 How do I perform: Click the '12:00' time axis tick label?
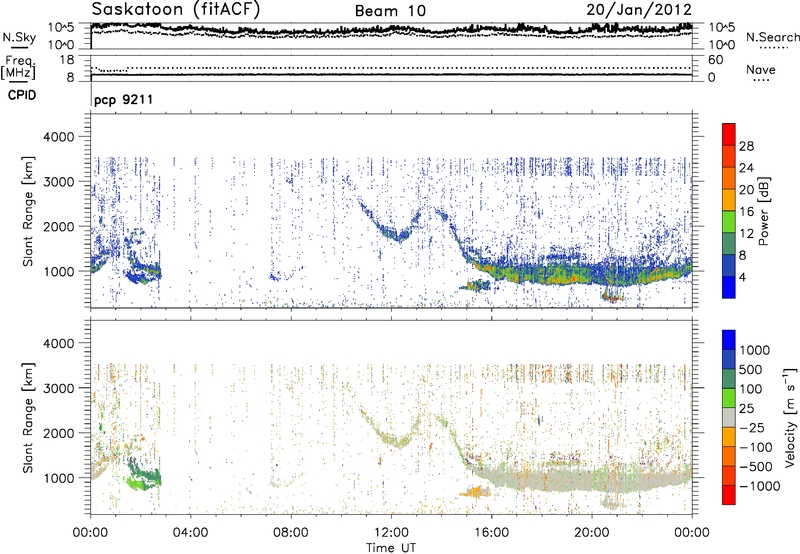click(x=391, y=533)
